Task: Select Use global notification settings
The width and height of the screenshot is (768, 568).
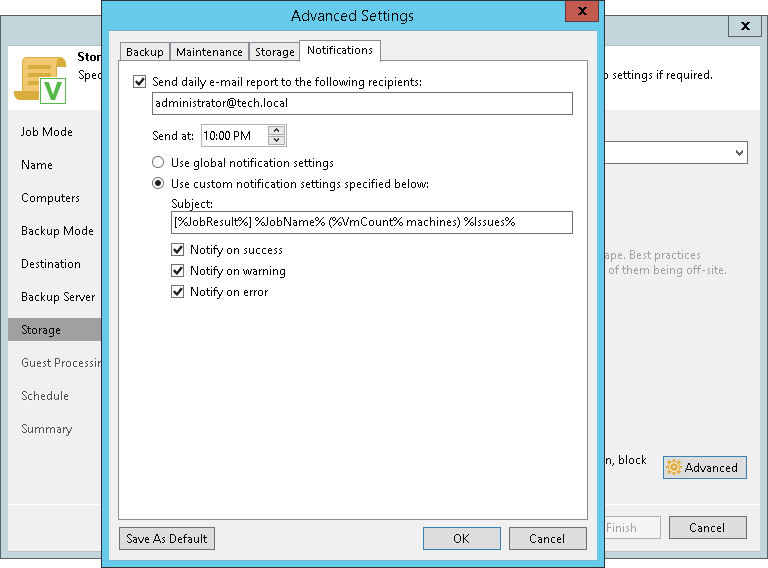Action: click(x=158, y=162)
